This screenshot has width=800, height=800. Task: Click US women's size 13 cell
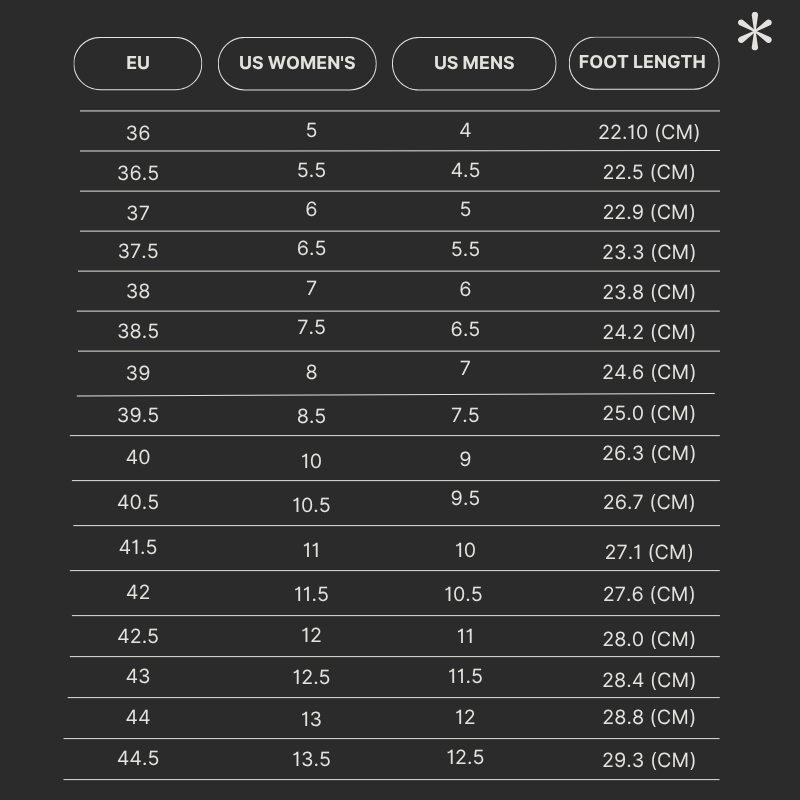point(311,719)
